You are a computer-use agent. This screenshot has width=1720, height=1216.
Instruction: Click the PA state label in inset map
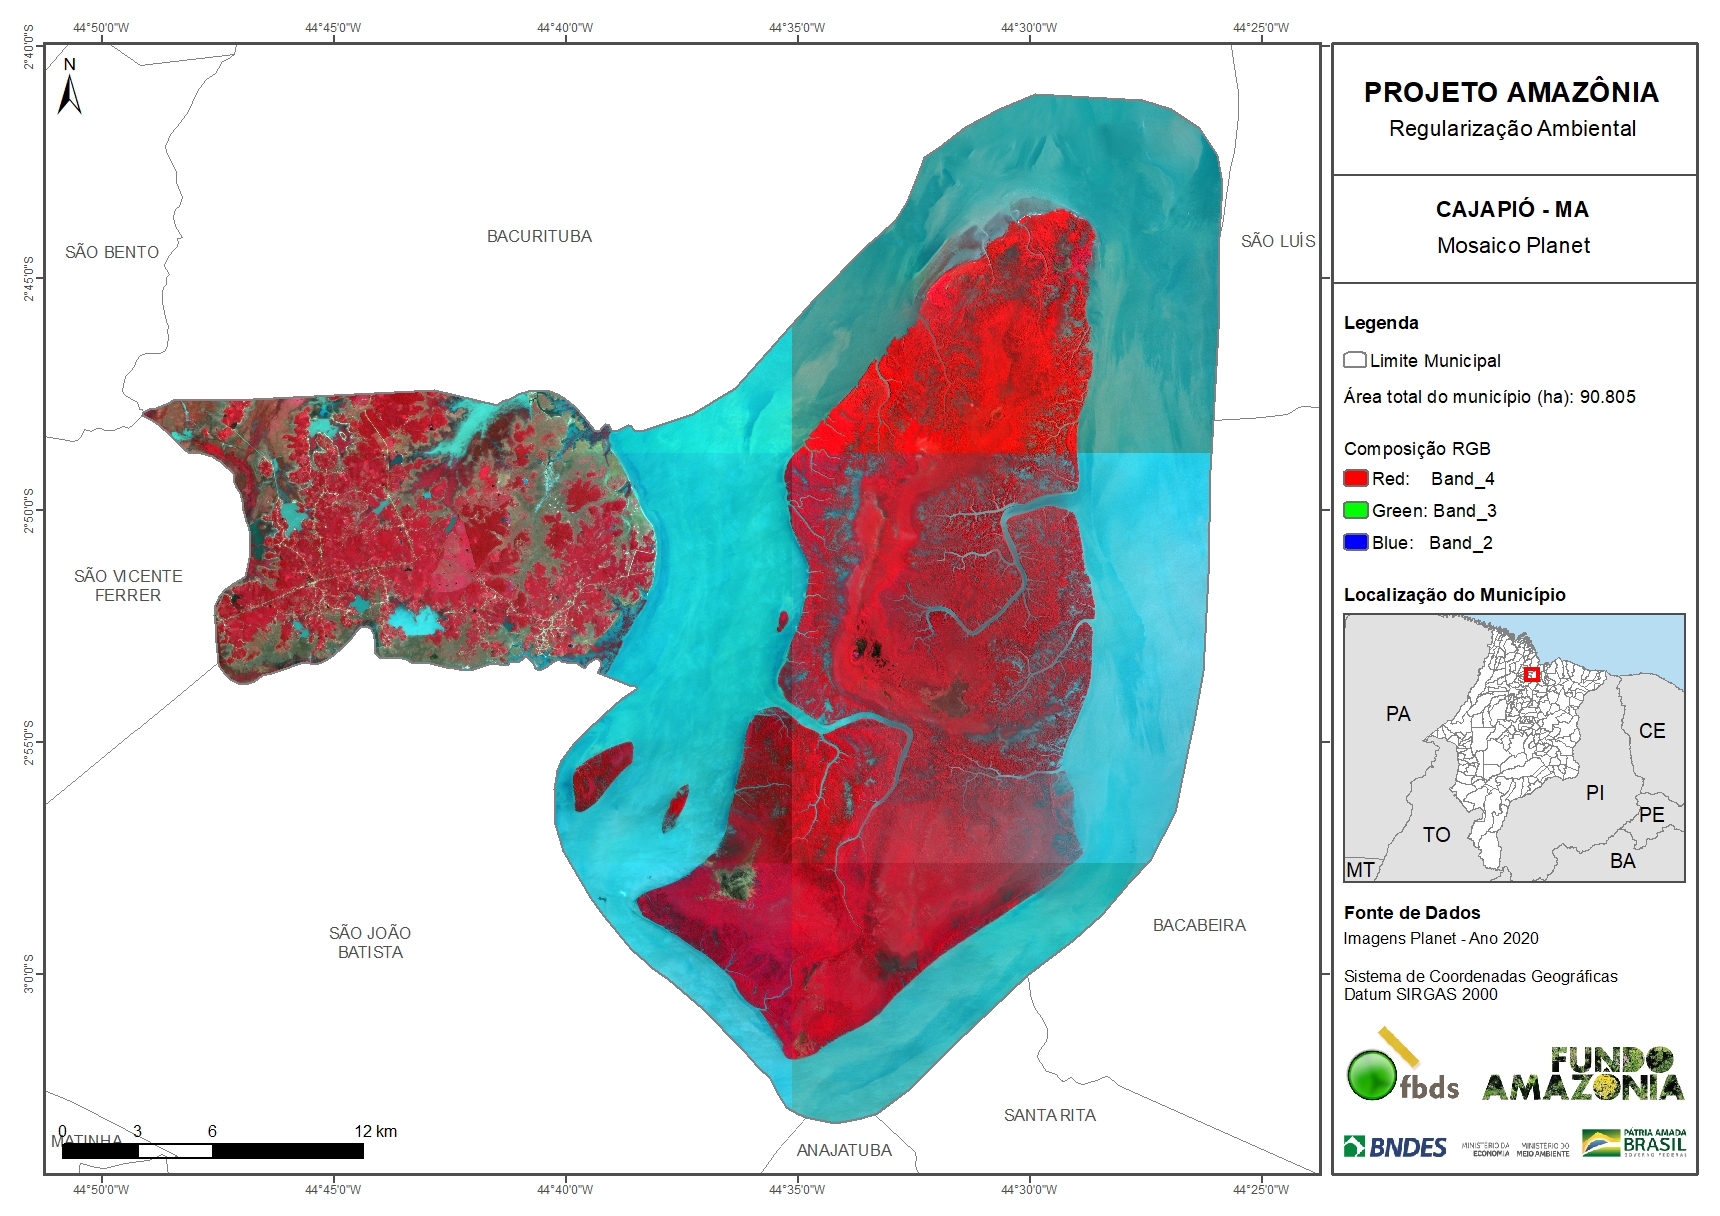[1398, 714]
